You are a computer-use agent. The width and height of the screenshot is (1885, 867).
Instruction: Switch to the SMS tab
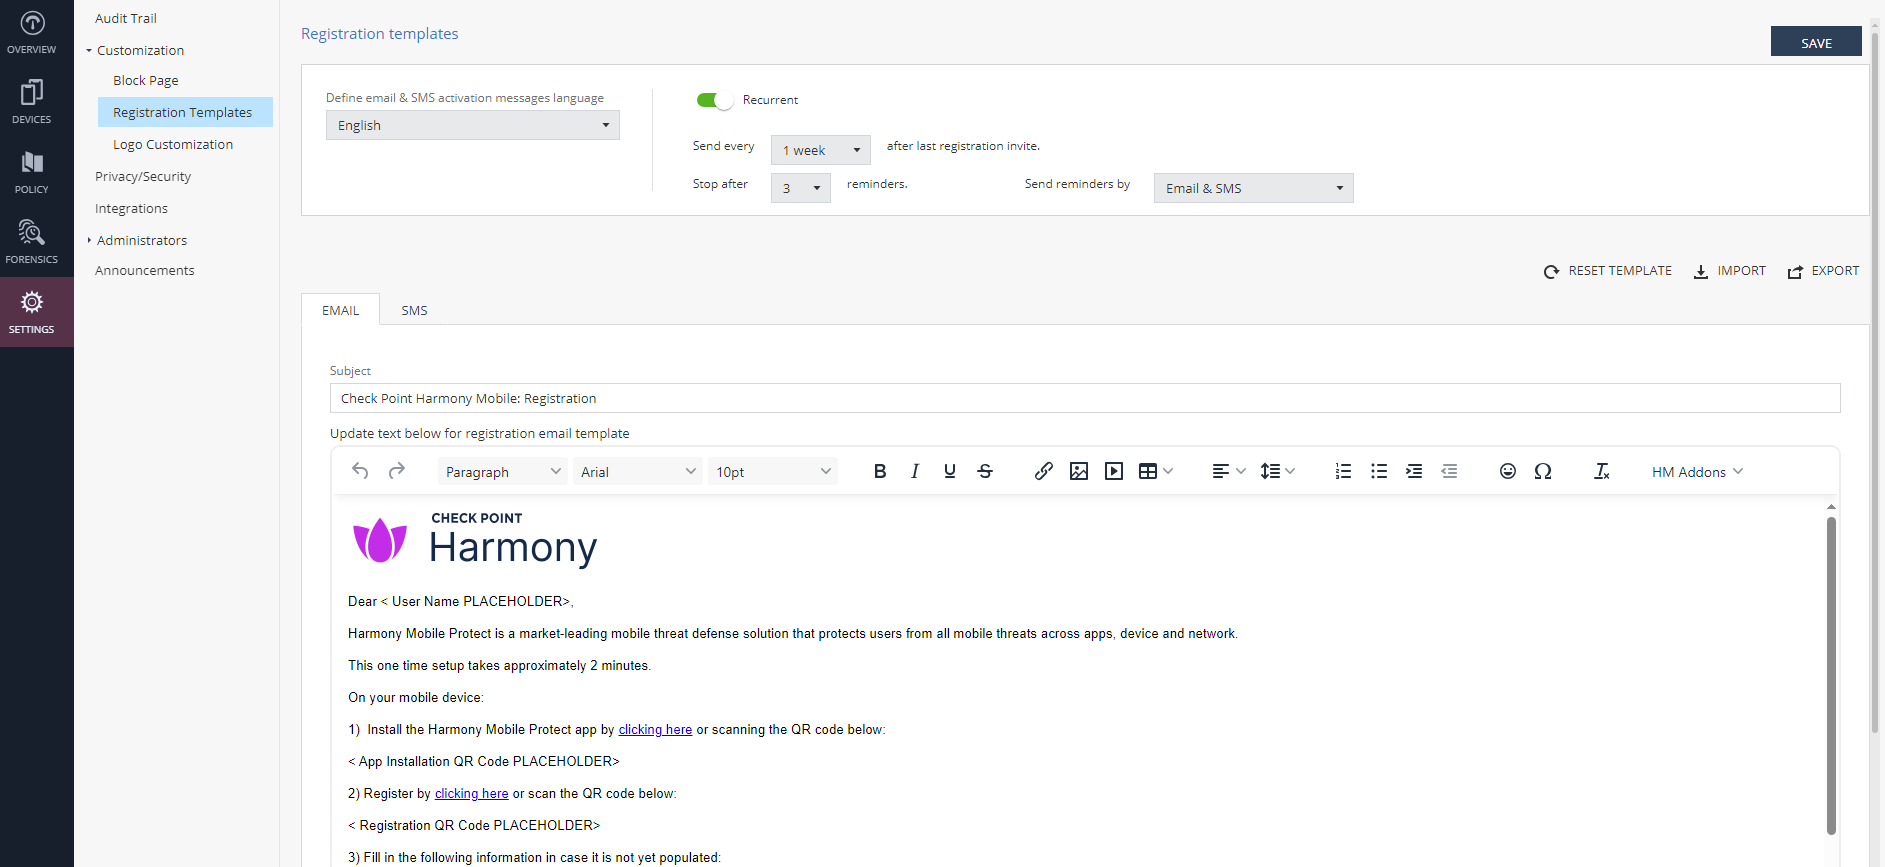(414, 310)
